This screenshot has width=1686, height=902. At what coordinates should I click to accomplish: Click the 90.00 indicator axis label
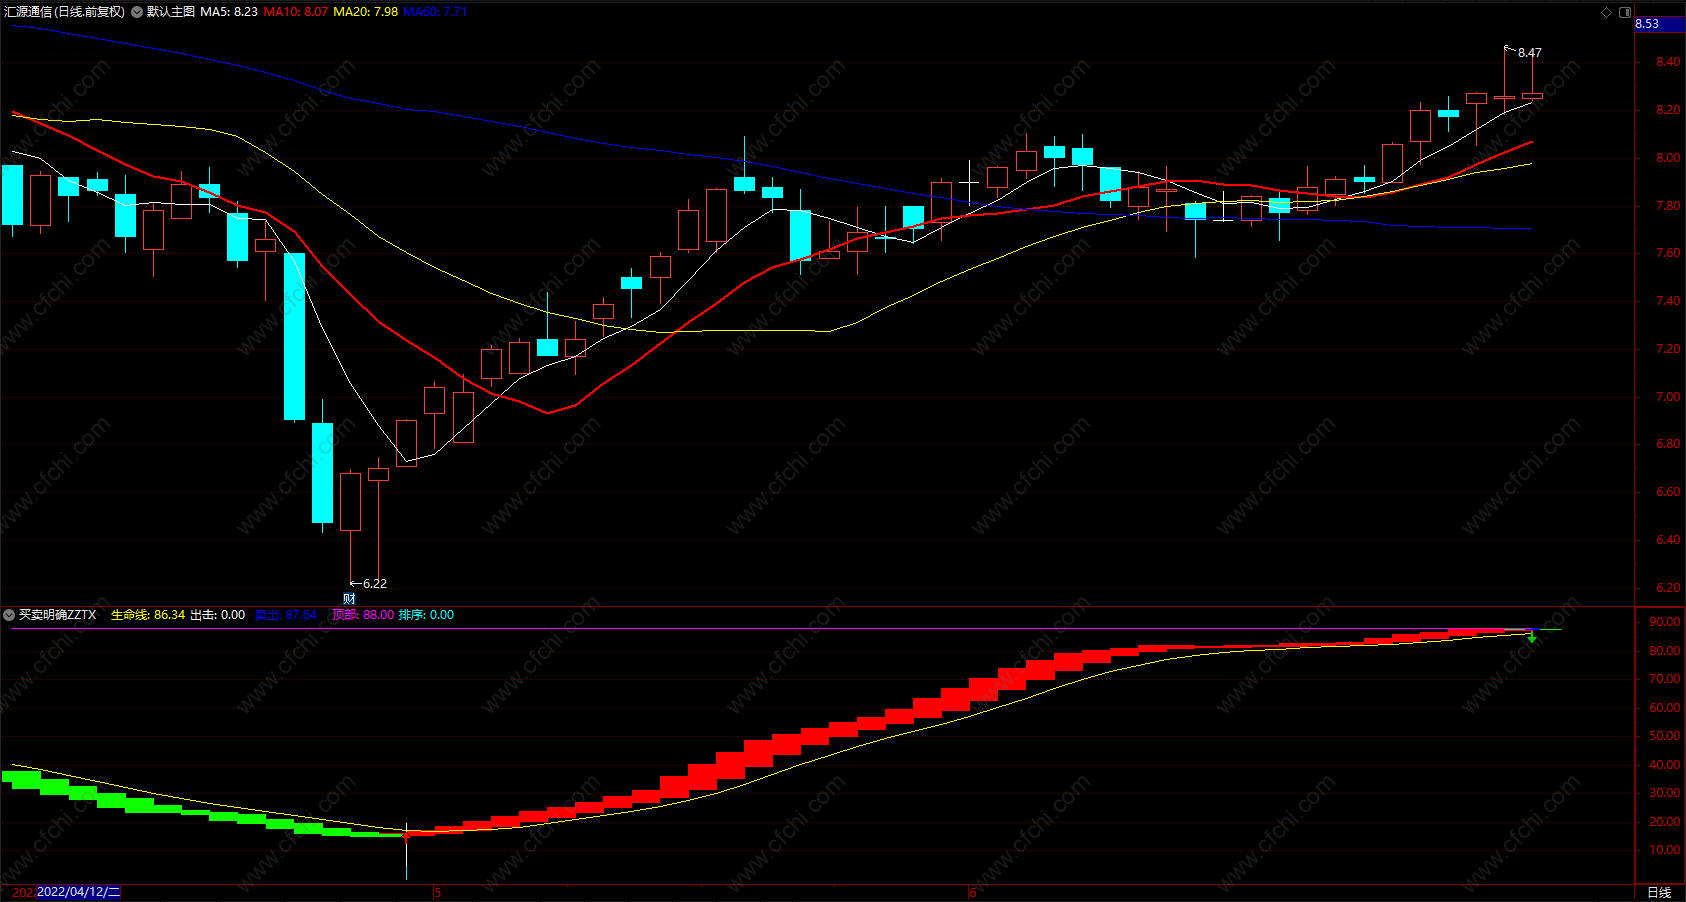click(x=1665, y=622)
